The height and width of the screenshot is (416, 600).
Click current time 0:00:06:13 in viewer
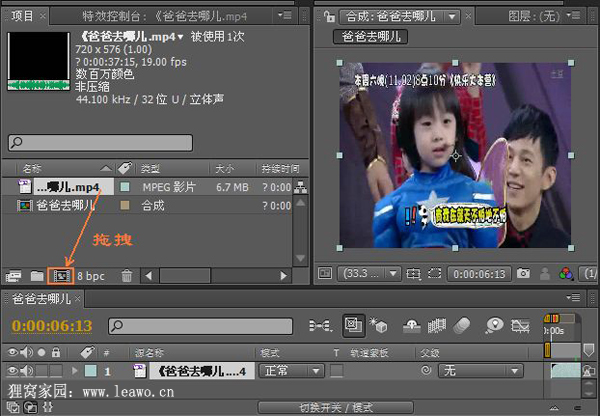click(479, 274)
